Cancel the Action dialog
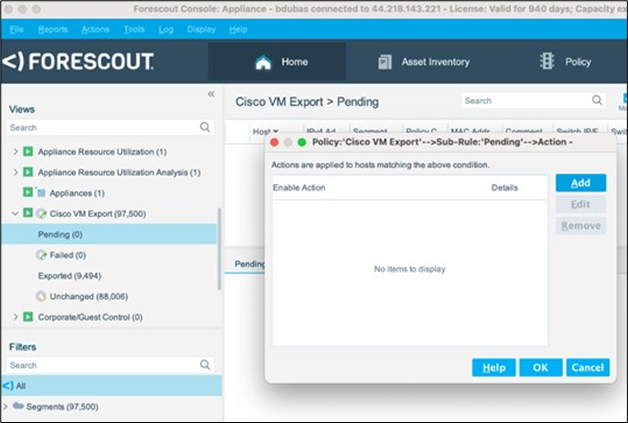The height and width of the screenshot is (423, 628). (x=588, y=367)
